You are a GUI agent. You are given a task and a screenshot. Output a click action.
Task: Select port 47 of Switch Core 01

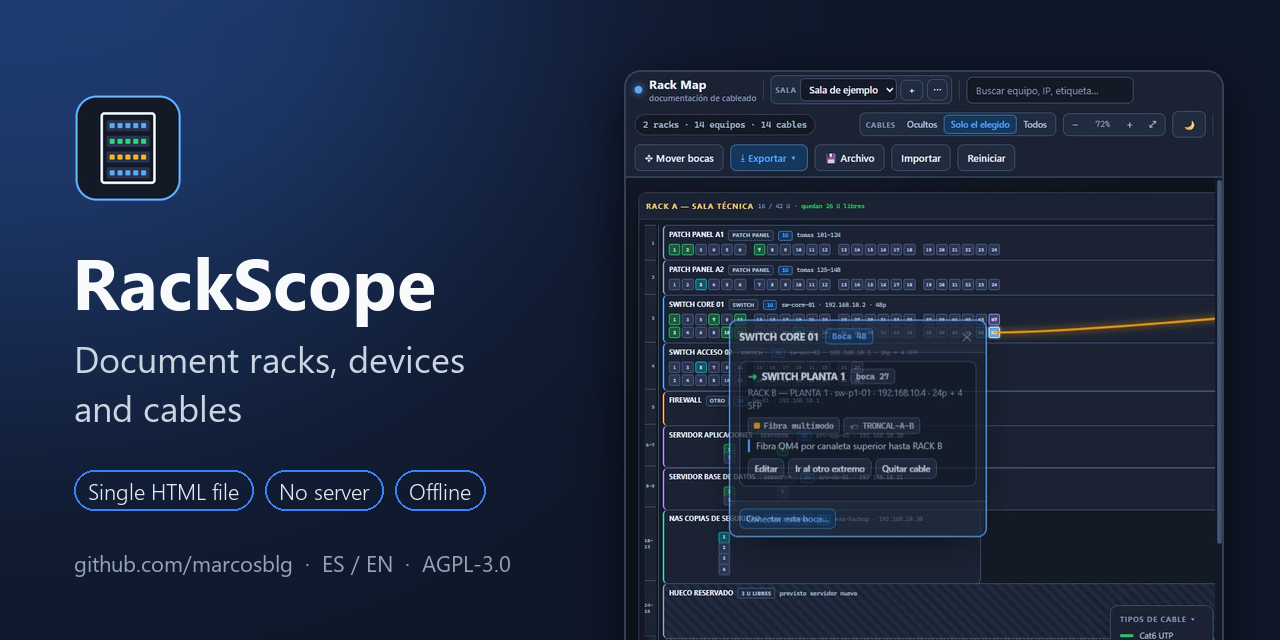click(x=994, y=320)
